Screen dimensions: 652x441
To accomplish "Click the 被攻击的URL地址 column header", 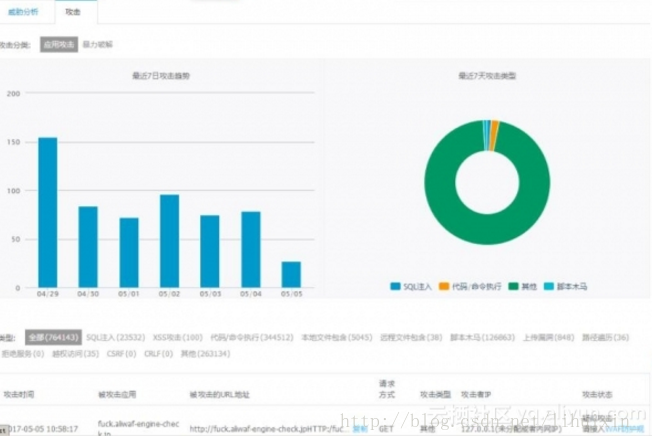I will [220, 394].
